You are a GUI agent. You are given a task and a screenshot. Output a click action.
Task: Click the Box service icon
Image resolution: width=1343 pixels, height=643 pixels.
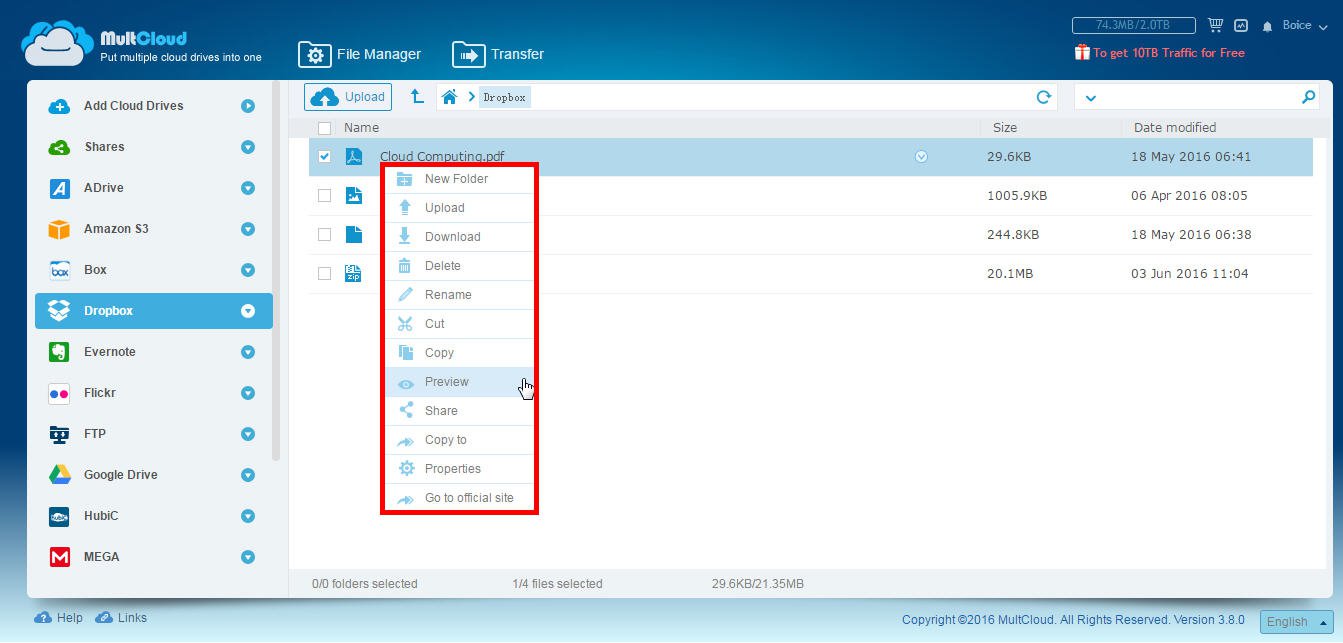pyautogui.click(x=59, y=270)
